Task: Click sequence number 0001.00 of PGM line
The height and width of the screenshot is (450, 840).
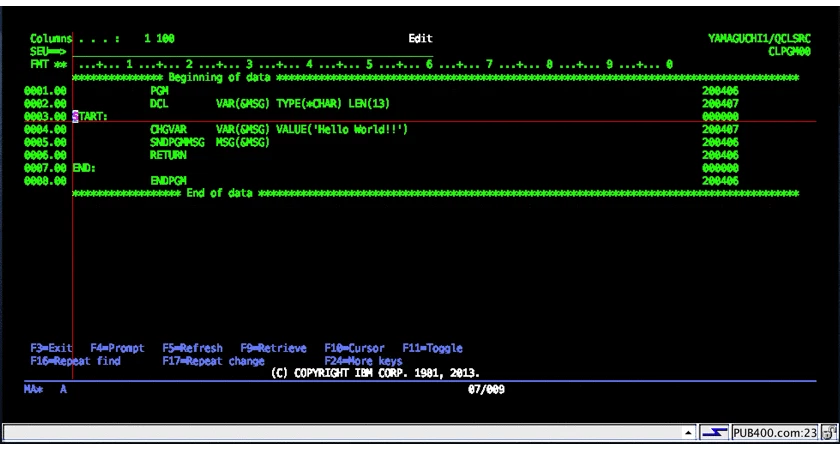Action: click(x=45, y=91)
